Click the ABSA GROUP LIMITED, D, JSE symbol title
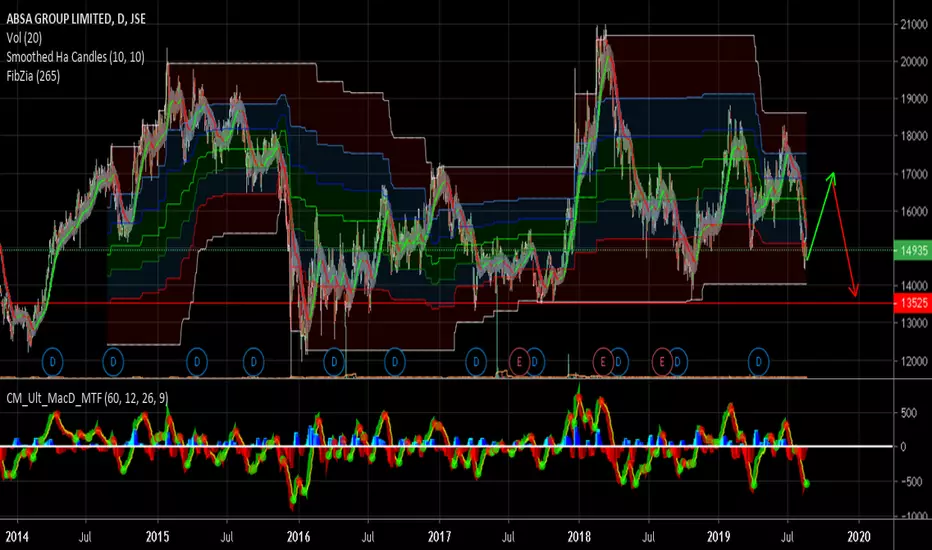The width and height of the screenshot is (932, 550). [x=76, y=19]
